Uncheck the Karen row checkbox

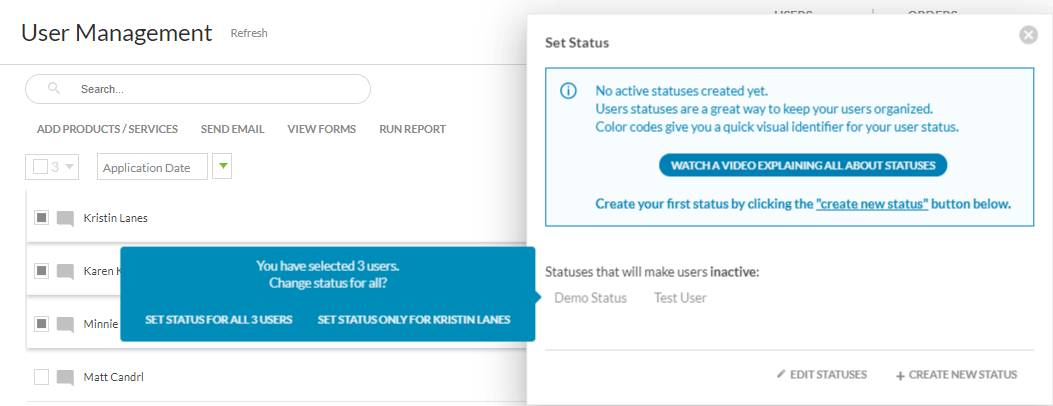pyautogui.click(x=42, y=271)
